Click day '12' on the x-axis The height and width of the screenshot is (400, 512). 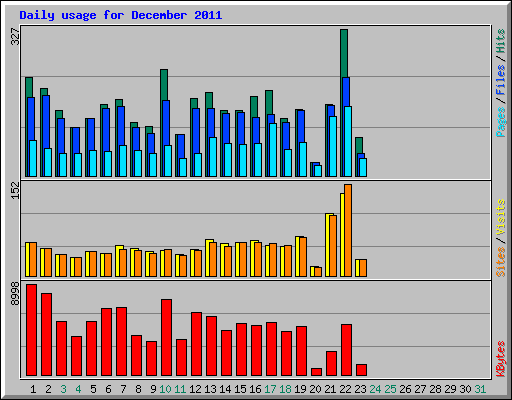[x=195, y=389]
